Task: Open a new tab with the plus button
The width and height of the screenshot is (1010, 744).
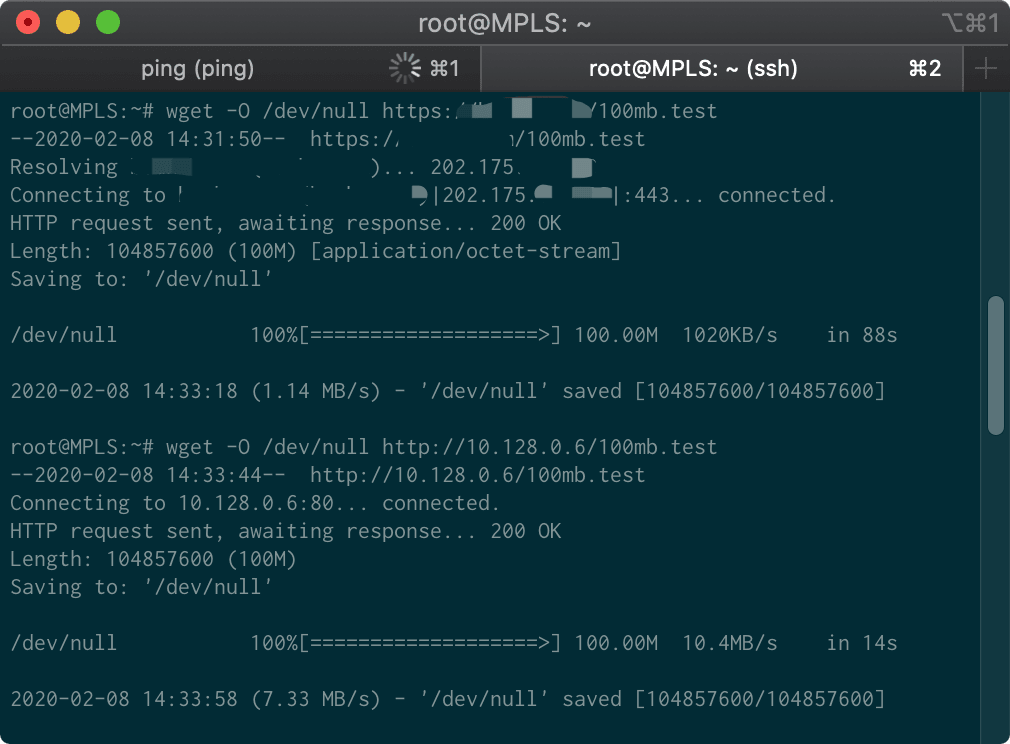Action: (986, 68)
